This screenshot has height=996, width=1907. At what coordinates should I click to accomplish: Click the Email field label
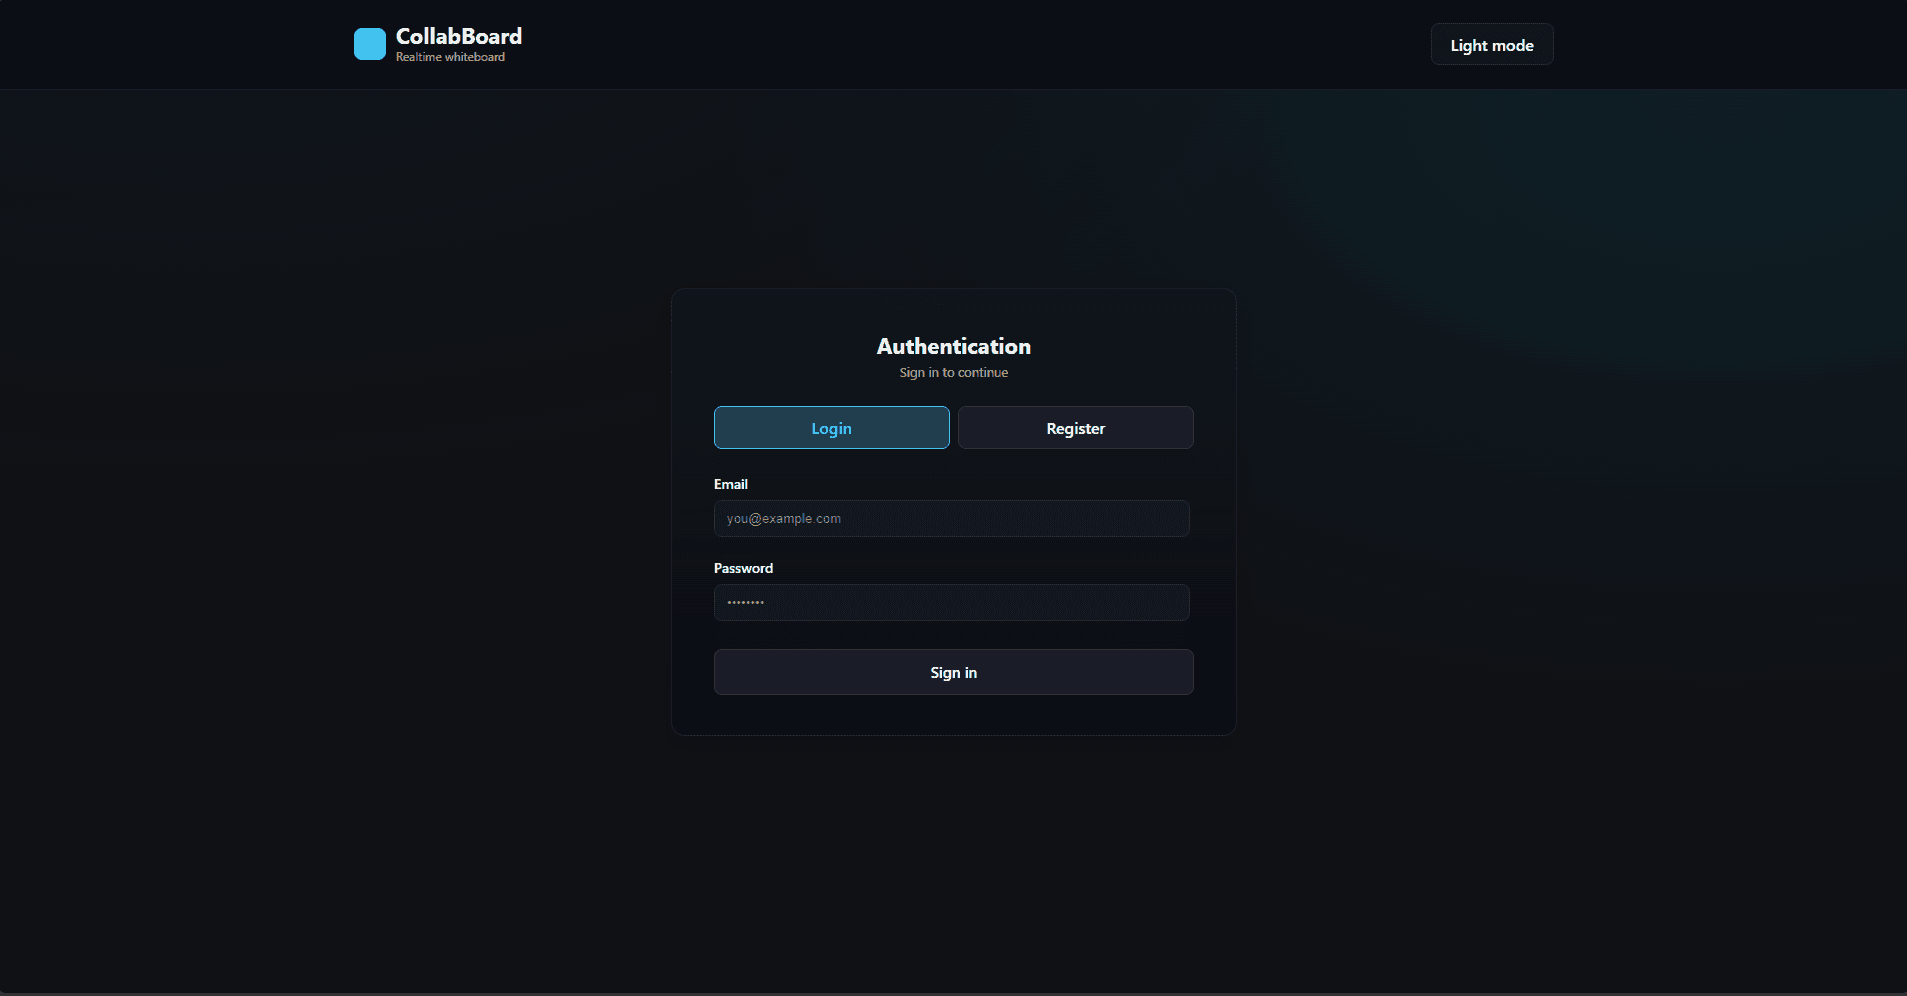coord(731,484)
